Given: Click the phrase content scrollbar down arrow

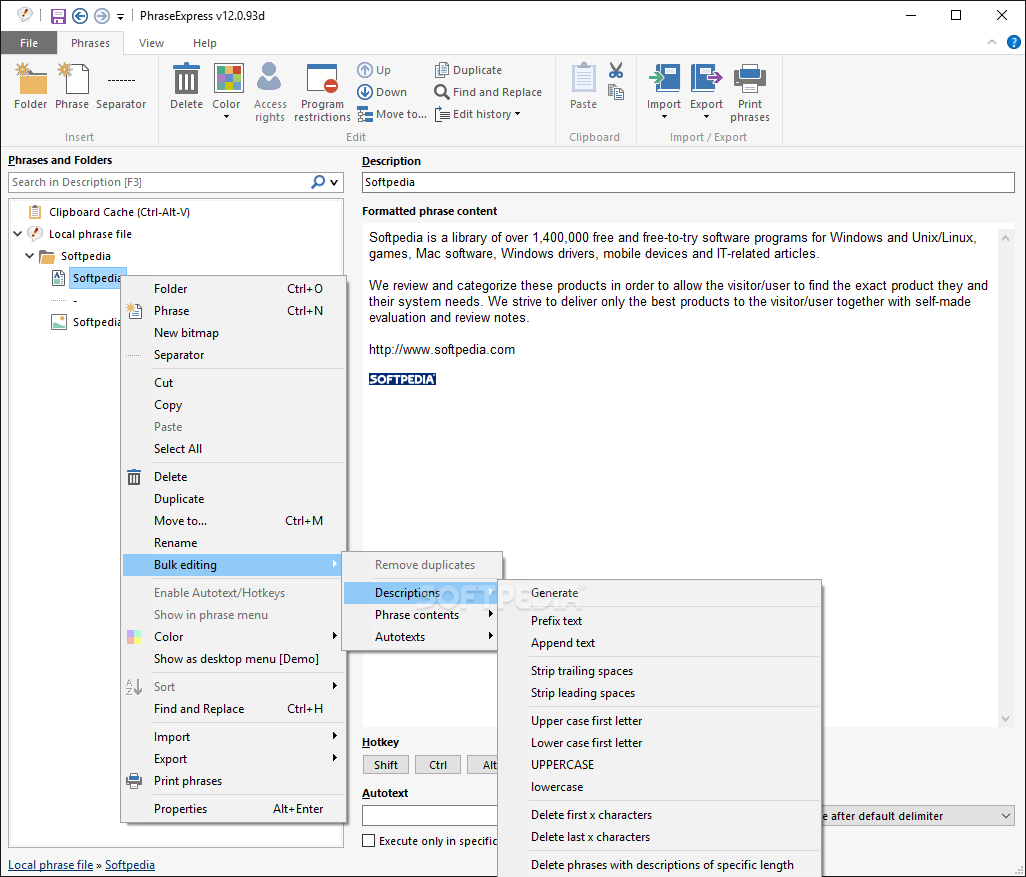Looking at the screenshot, I should (1006, 719).
